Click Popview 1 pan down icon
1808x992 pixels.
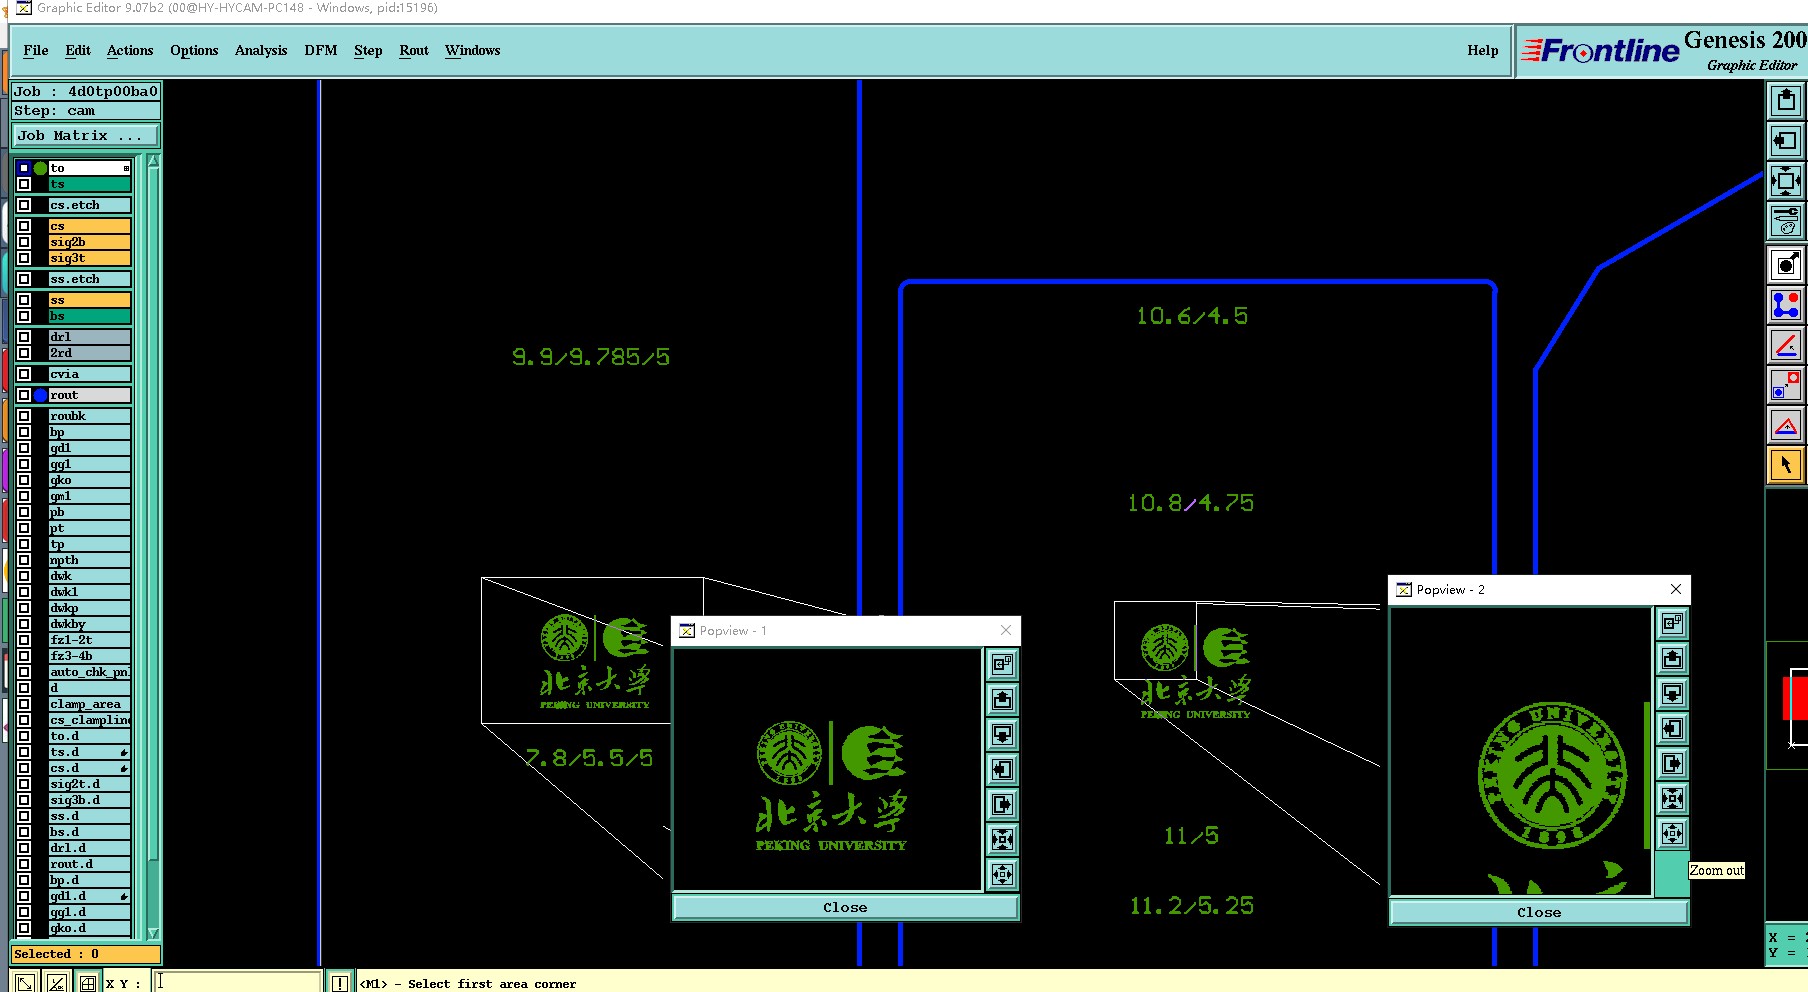(1002, 734)
